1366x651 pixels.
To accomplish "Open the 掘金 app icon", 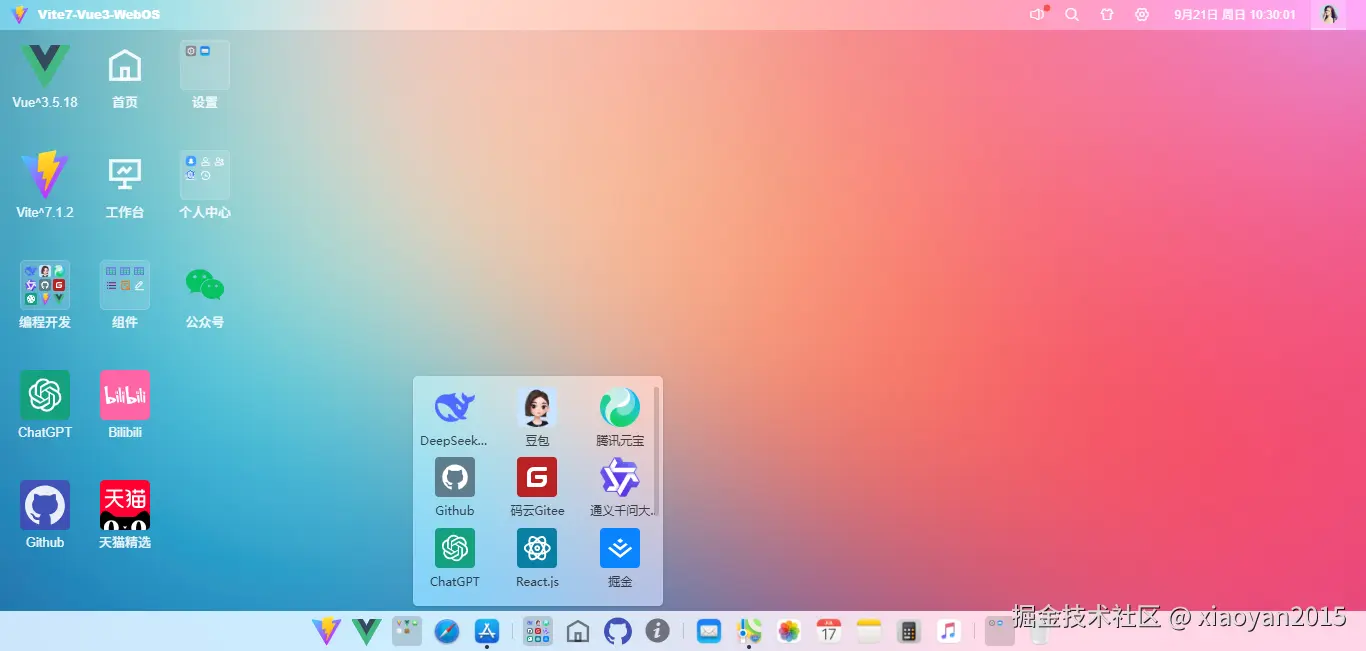I will [x=619, y=548].
